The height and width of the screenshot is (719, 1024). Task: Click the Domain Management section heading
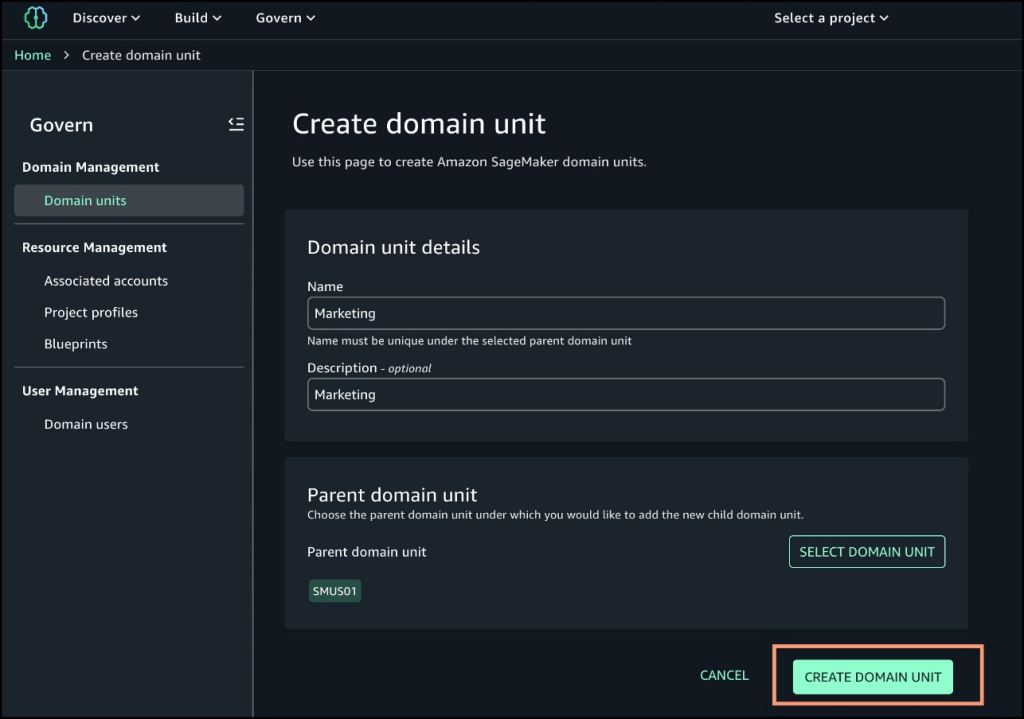[x=91, y=167]
